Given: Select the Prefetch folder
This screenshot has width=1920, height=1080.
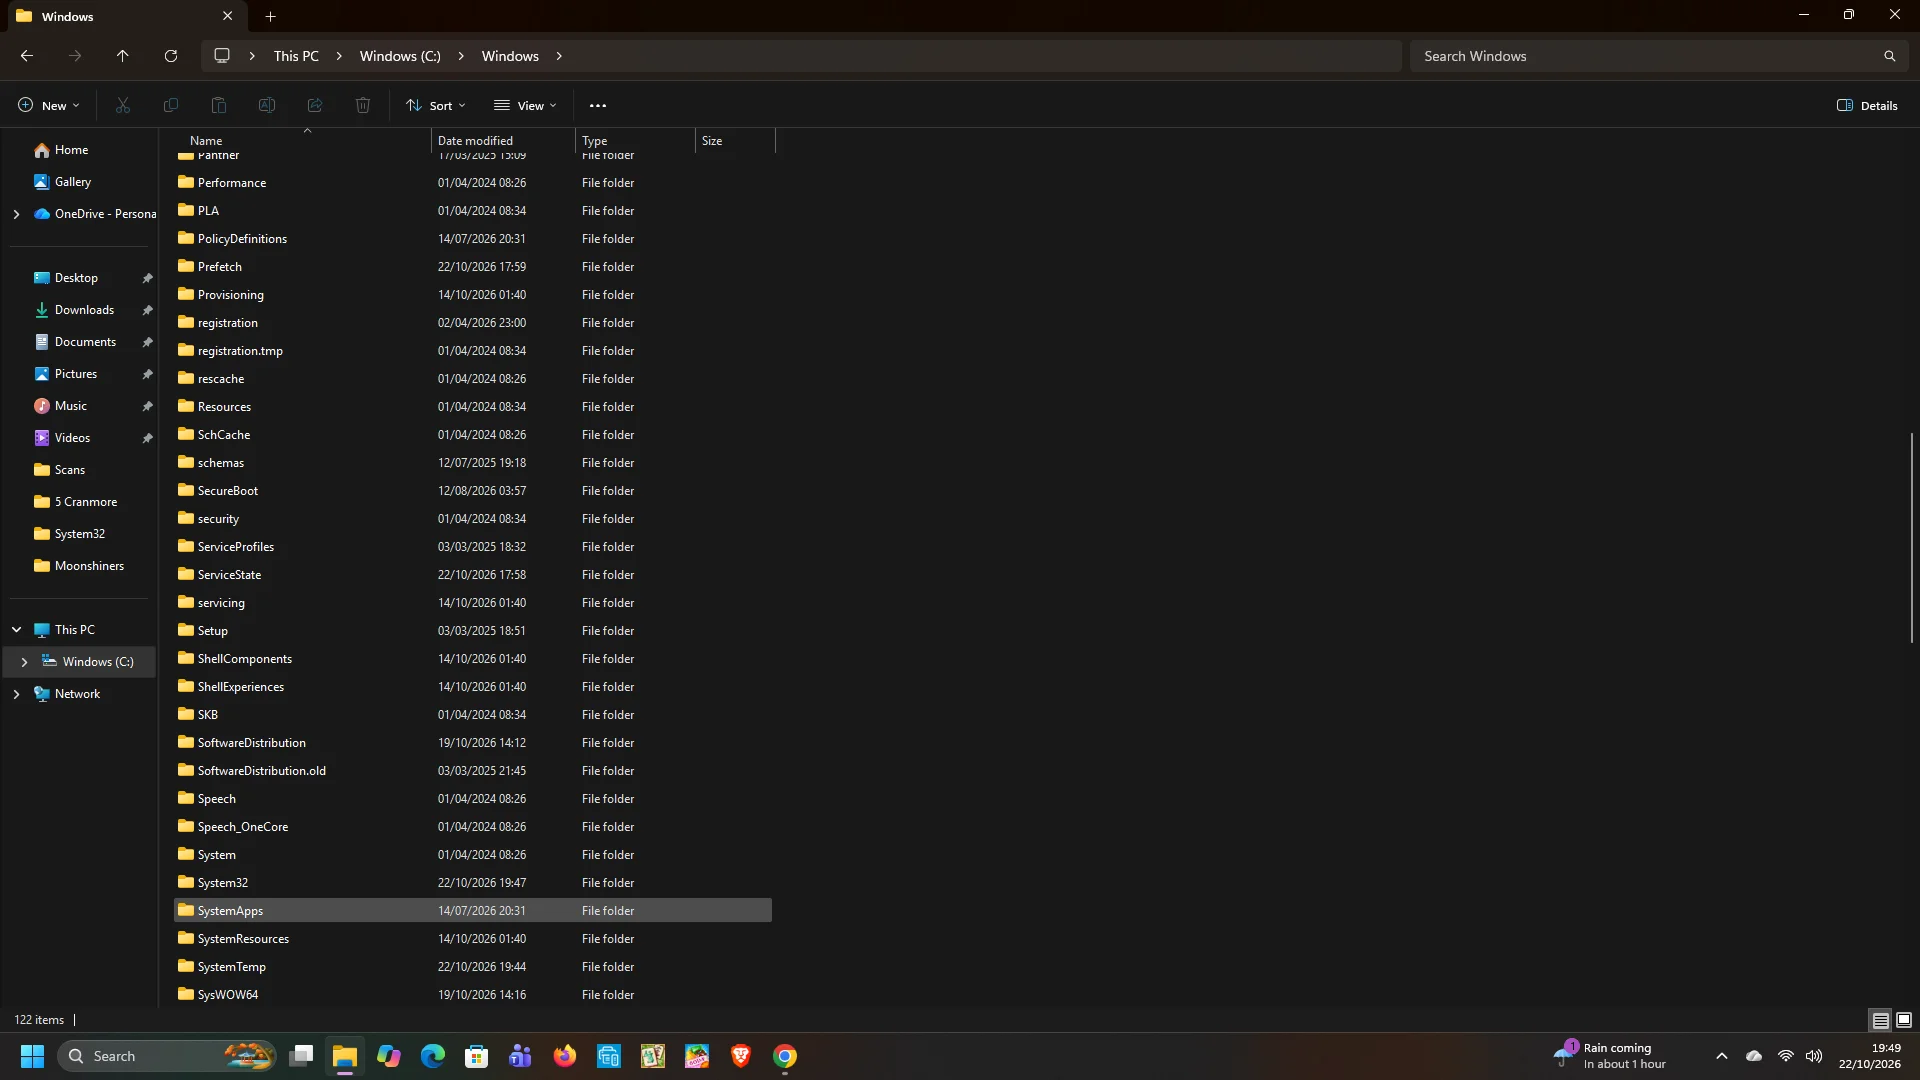Looking at the screenshot, I should [473, 267].
